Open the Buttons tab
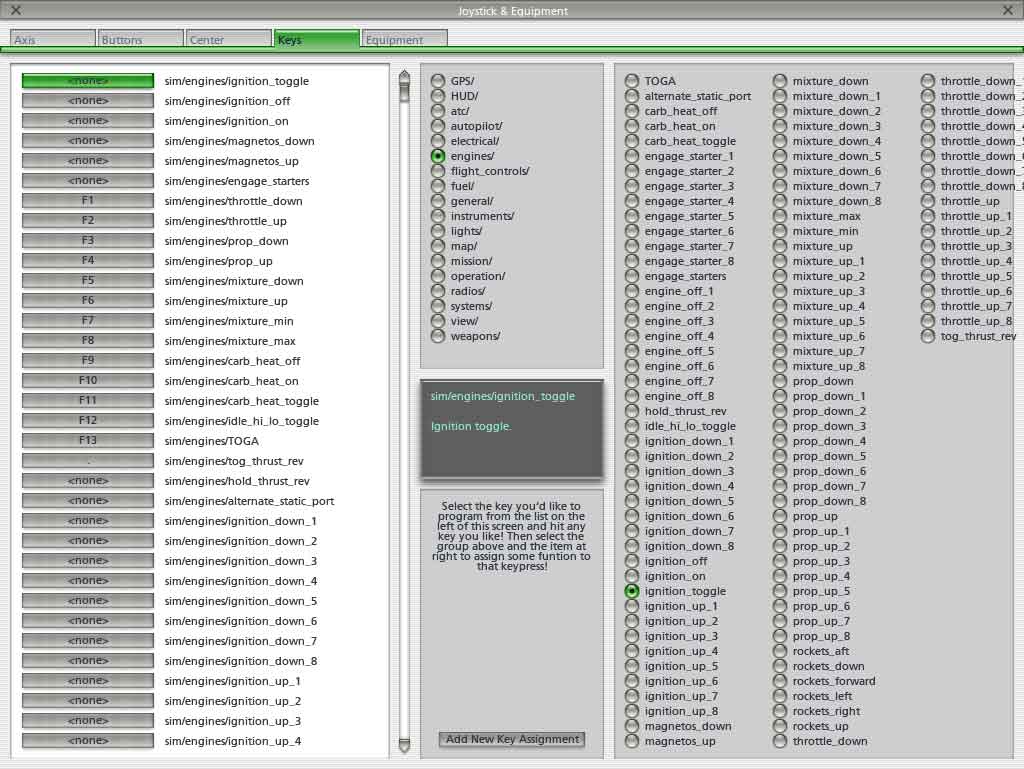 (x=140, y=40)
